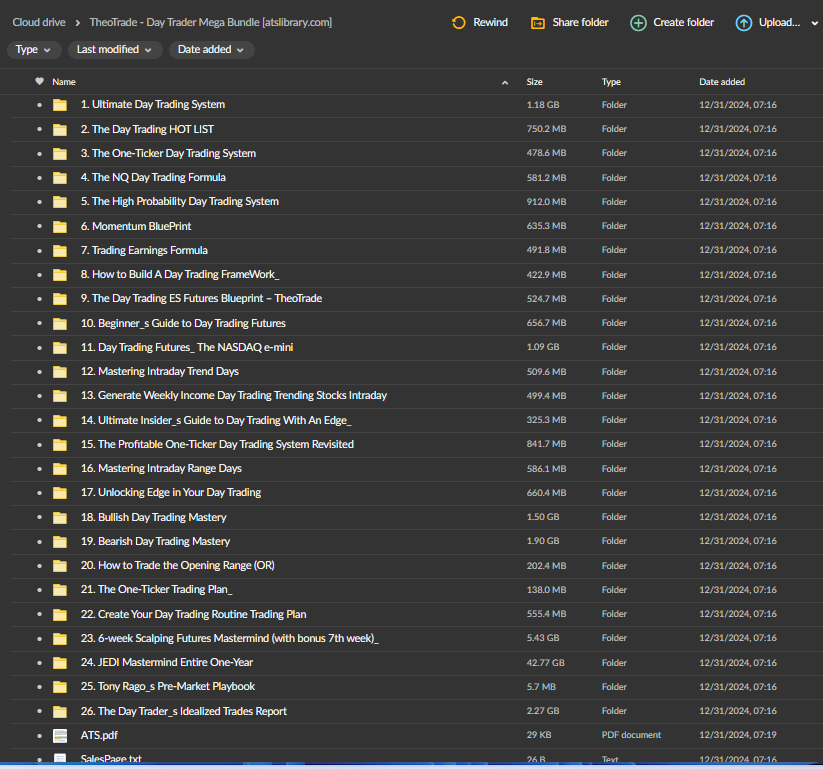The height and width of the screenshot is (769, 823).
Task: Click the Upload arrow icon
Action: point(741,22)
